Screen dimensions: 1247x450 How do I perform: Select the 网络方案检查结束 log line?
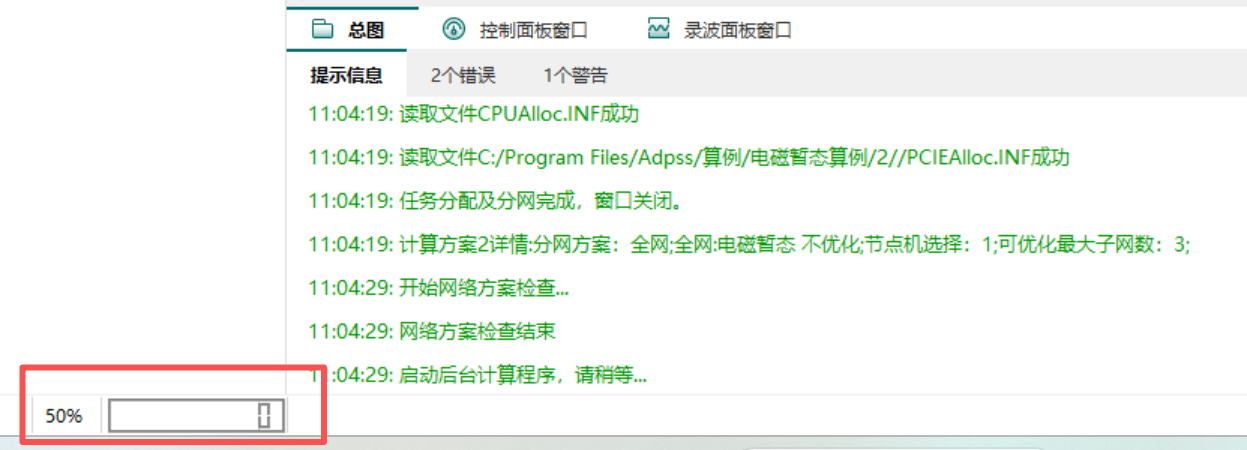click(x=432, y=331)
